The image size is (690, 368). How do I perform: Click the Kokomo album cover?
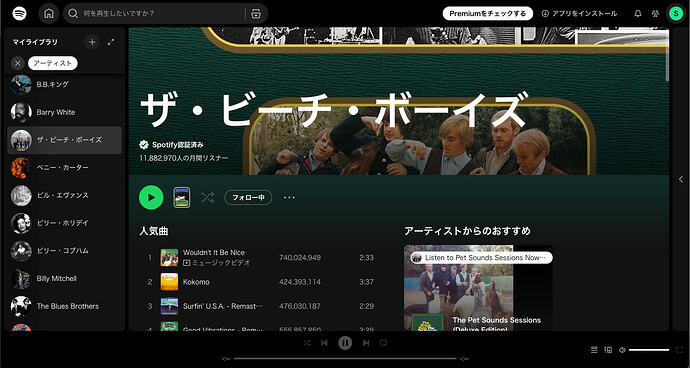tap(169, 282)
